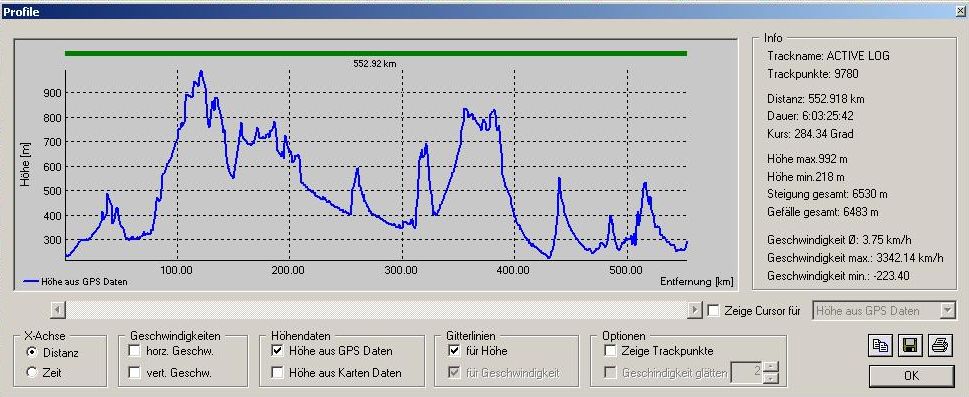Viewport: 969px width, 397px height.
Task: Open the Höhe aus GPS Daten dropdown
Action: click(948, 310)
